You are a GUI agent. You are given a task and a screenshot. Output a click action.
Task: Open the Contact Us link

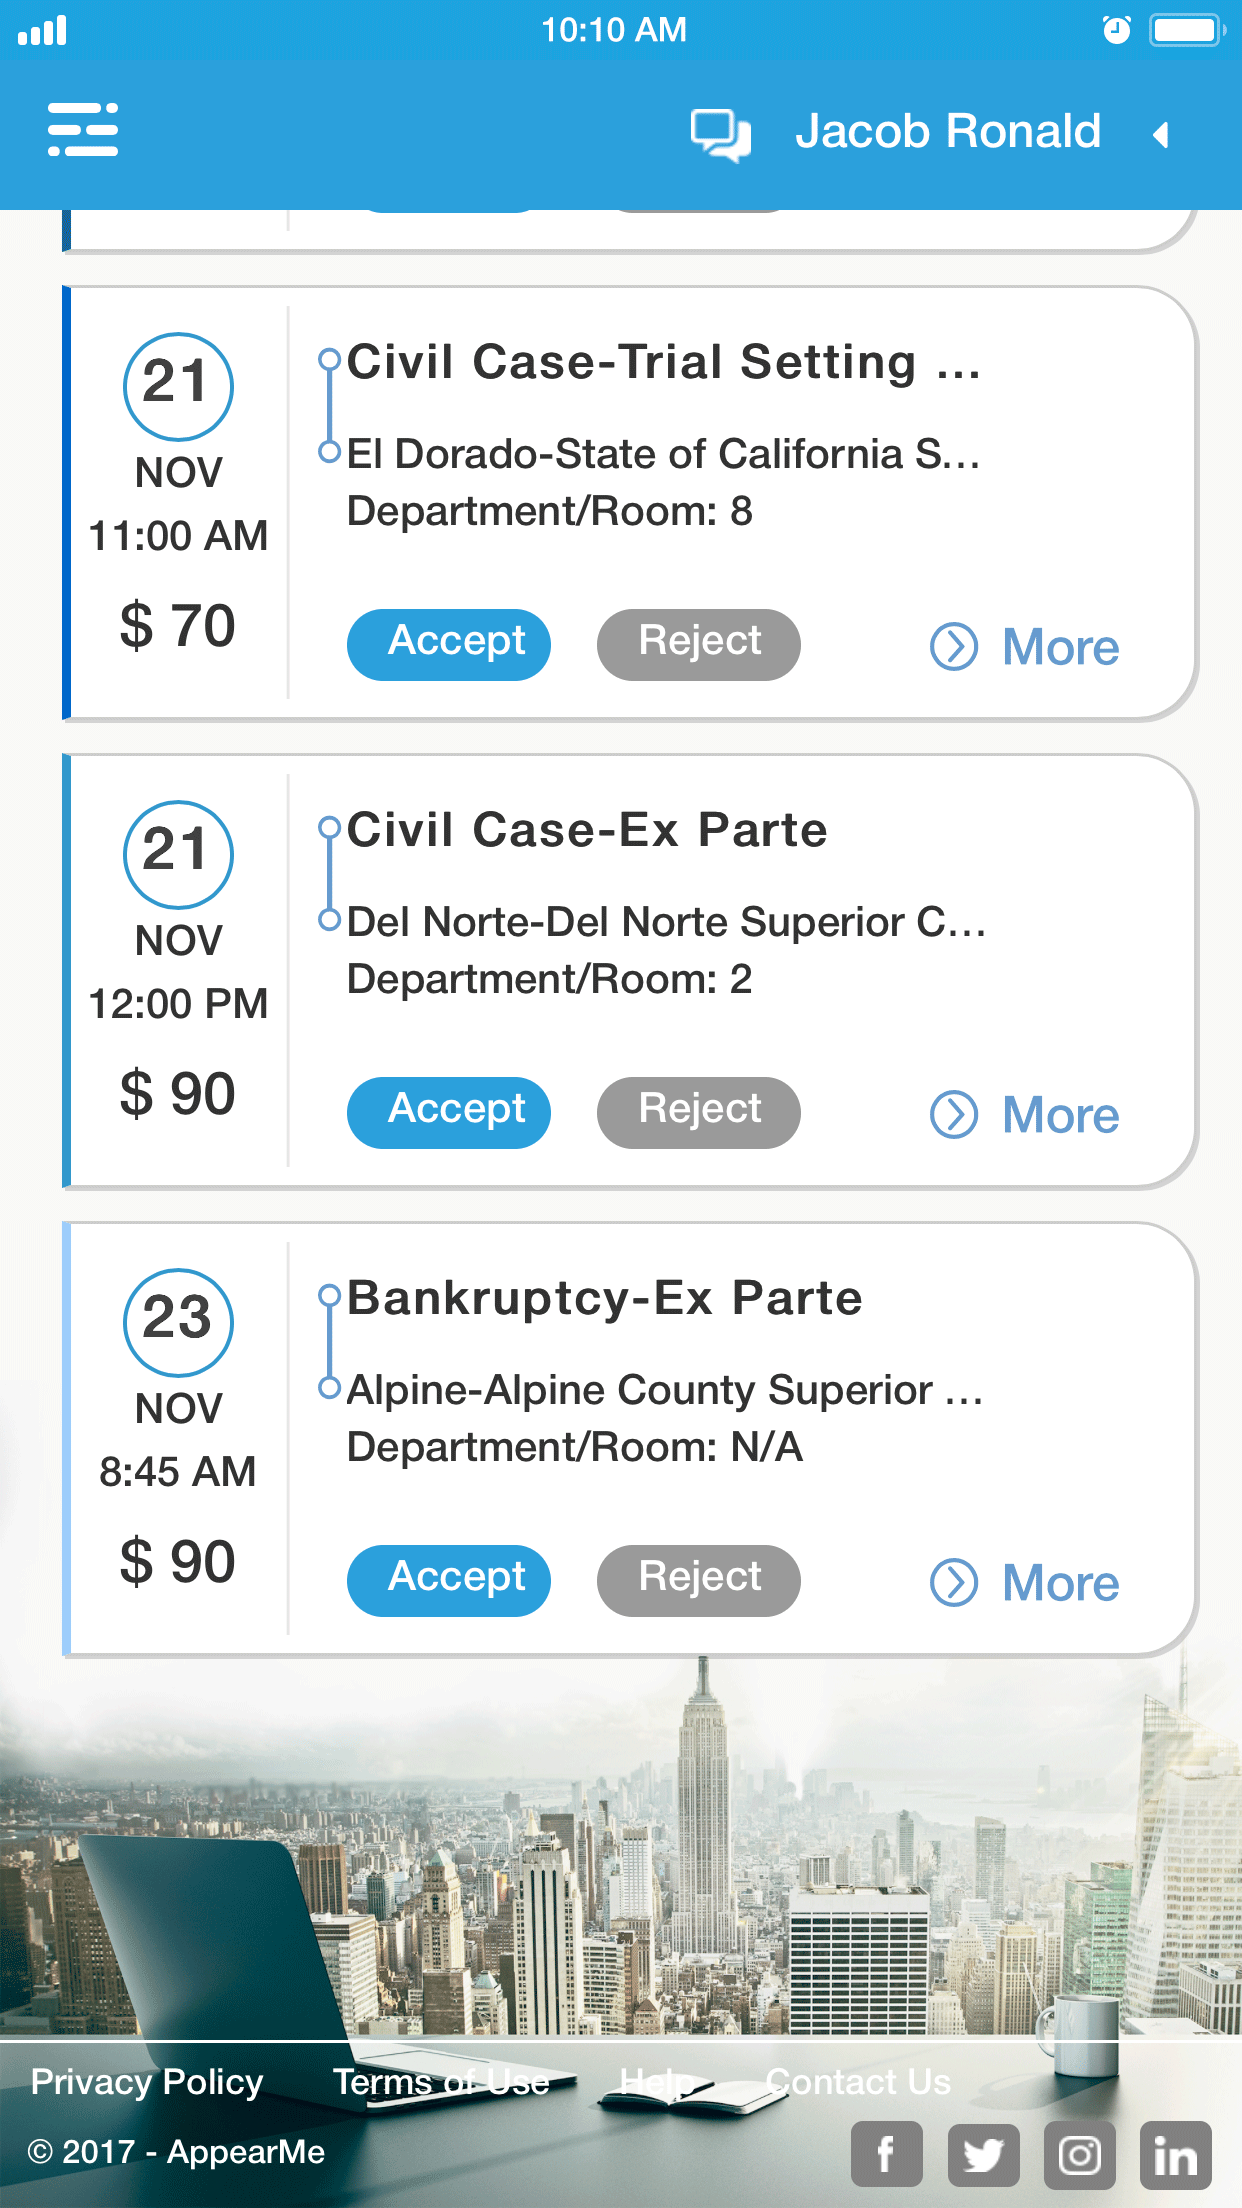coord(858,2081)
